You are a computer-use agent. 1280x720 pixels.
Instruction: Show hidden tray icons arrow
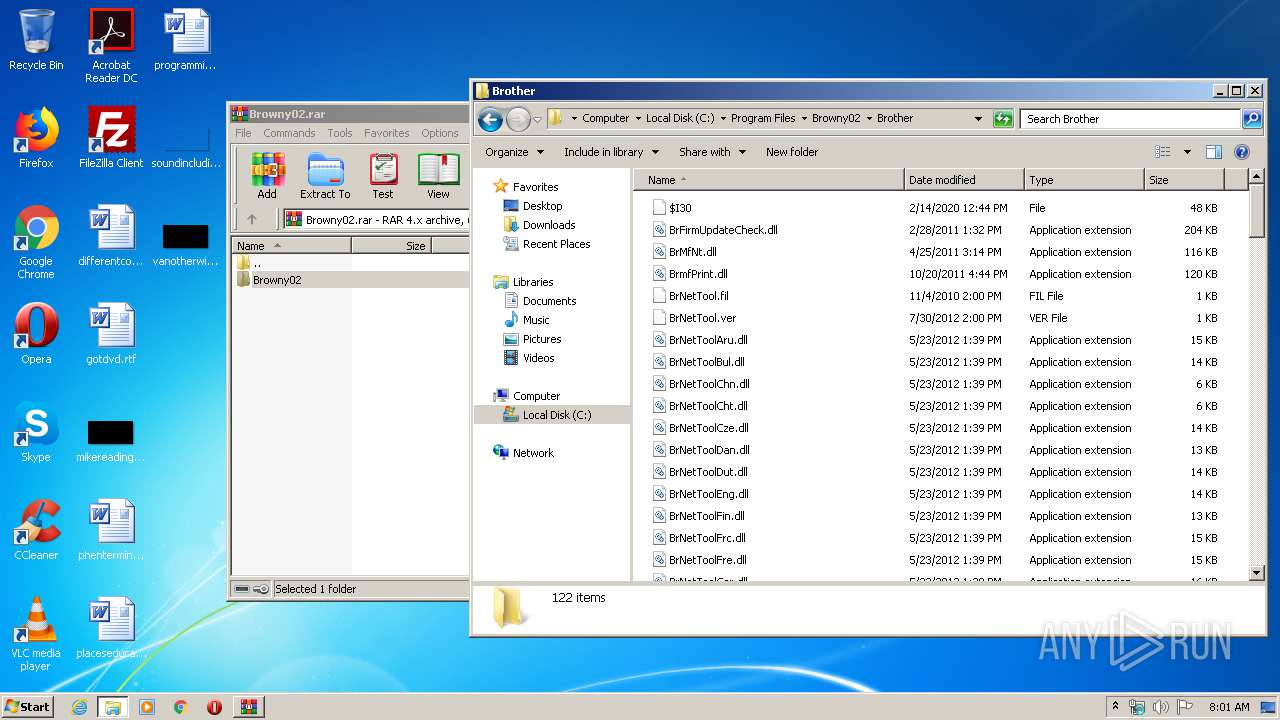1115,707
